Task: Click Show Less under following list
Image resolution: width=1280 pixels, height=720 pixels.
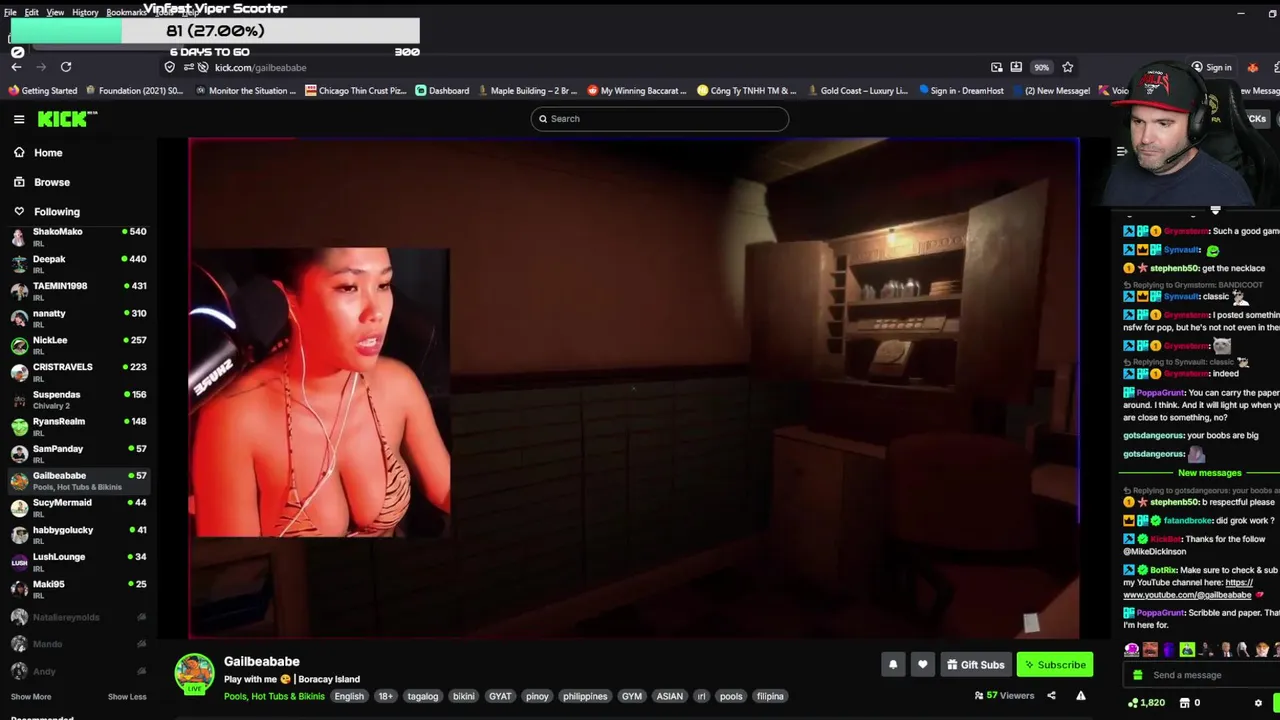Action: click(127, 697)
